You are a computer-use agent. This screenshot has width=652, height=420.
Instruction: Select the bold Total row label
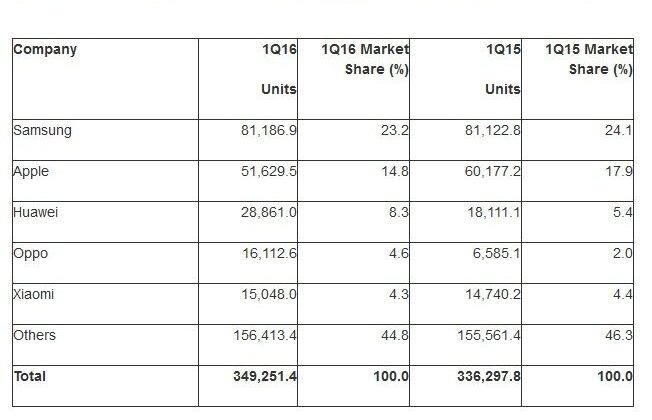30,376
